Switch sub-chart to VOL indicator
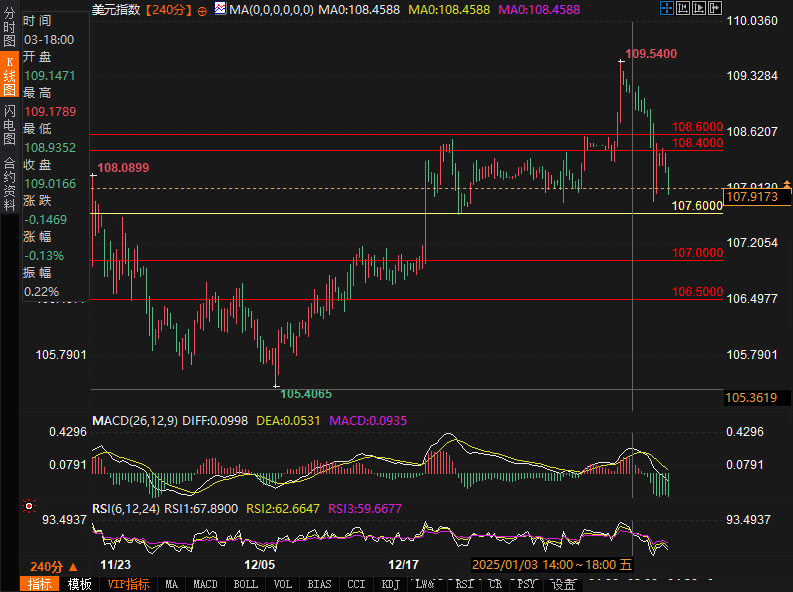This screenshot has width=793, height=592. (283, 584)
